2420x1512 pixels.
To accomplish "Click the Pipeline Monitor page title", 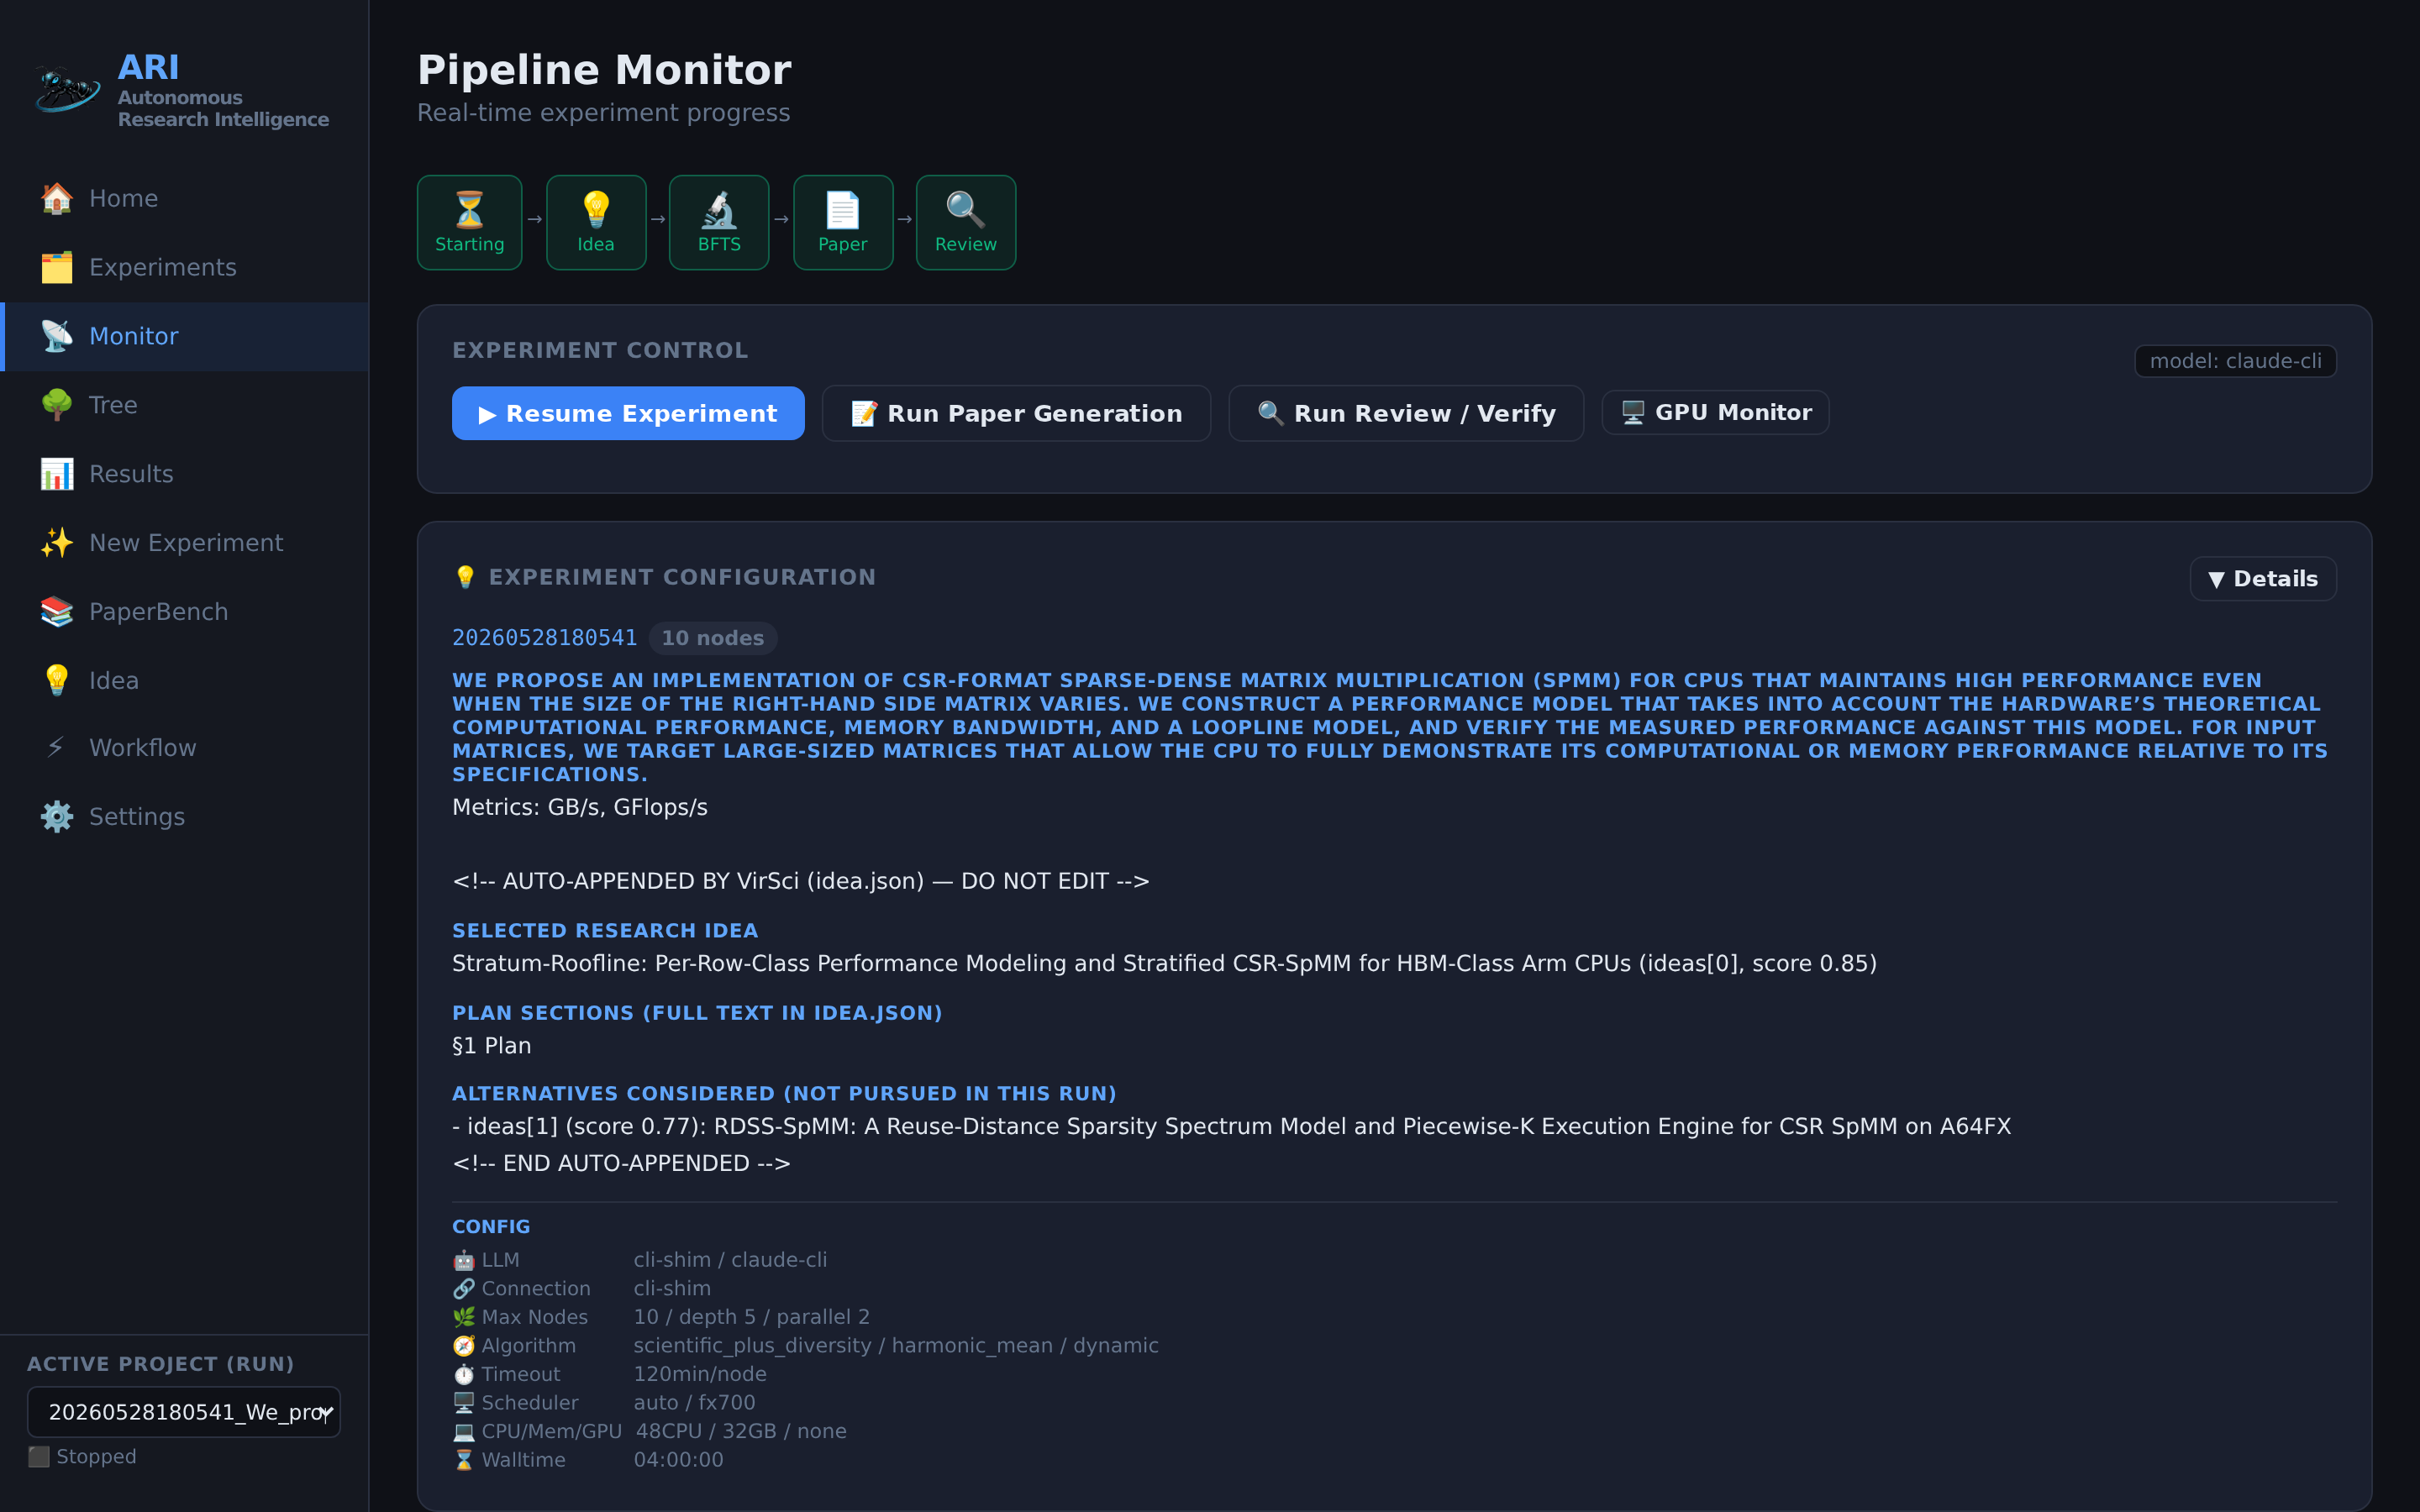I will pos(604,70).
